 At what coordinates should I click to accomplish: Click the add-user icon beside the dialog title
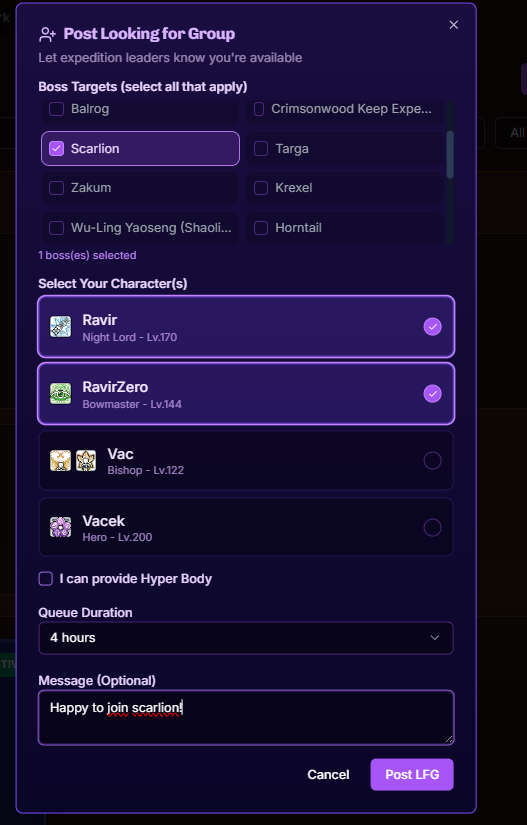47,35
